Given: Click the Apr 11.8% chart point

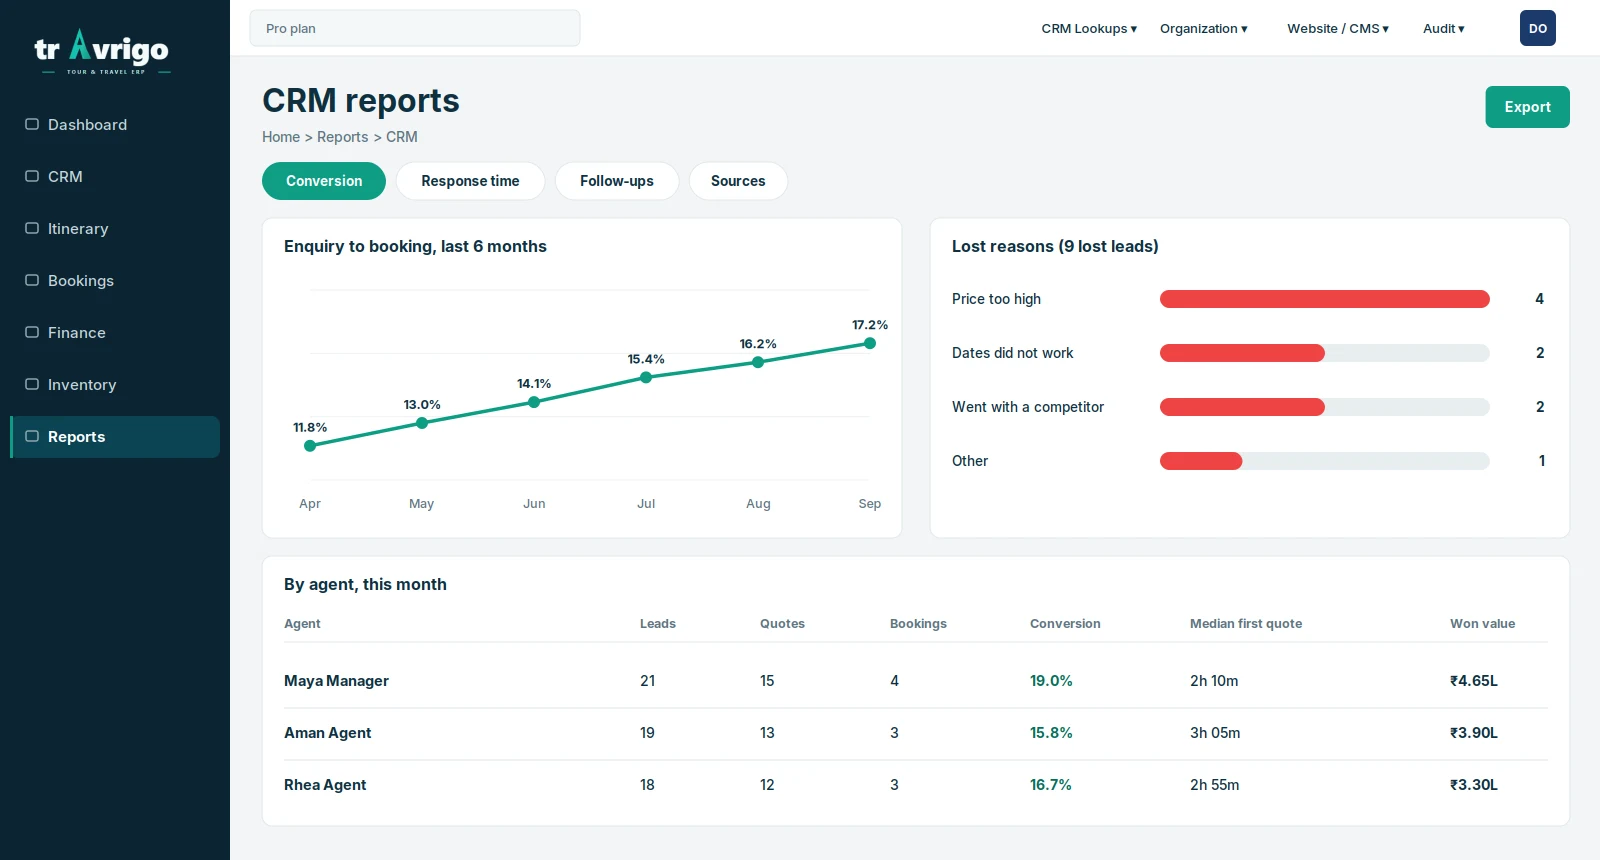Looking at the screenshot, I should tap(310, 446).
